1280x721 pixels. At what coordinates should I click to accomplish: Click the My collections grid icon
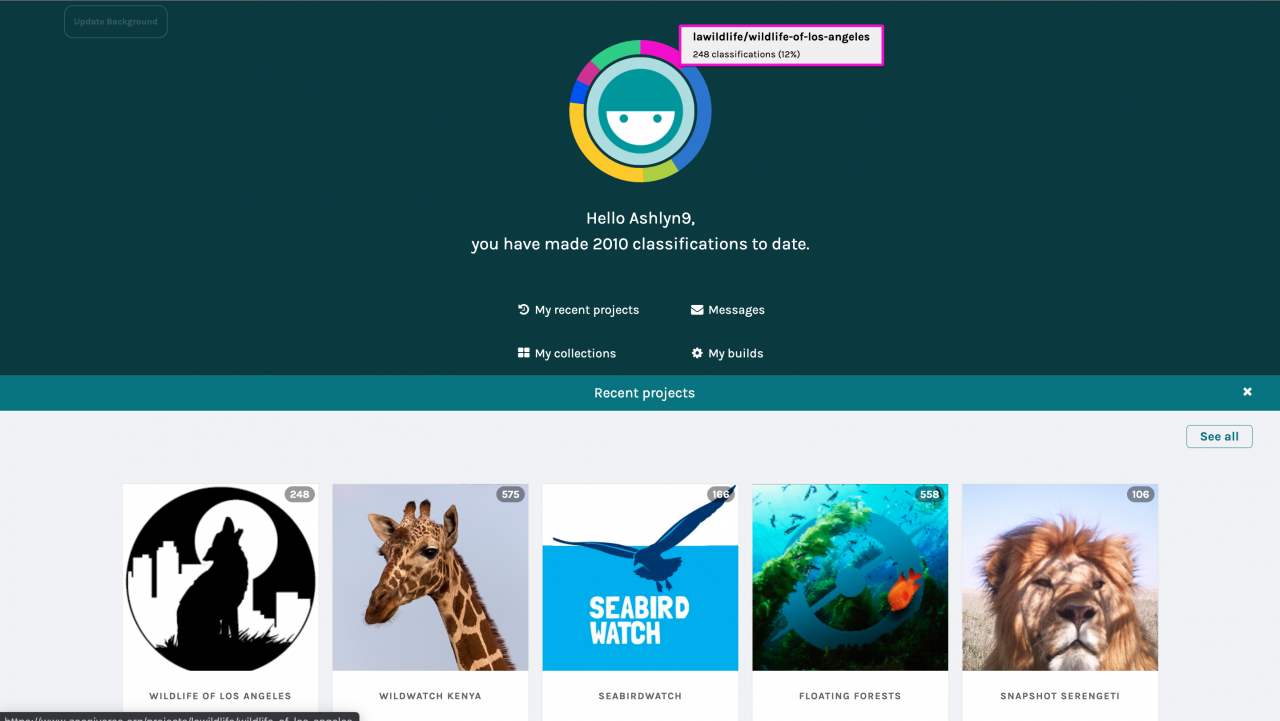(523, 353)
